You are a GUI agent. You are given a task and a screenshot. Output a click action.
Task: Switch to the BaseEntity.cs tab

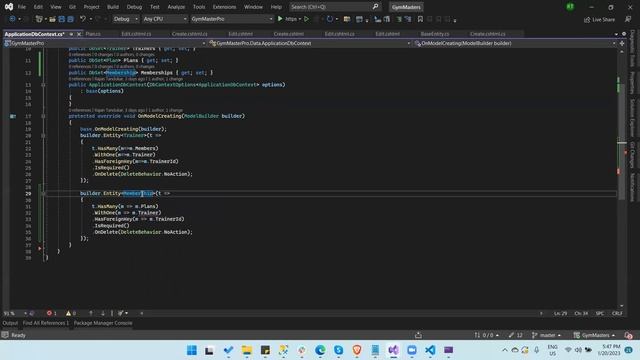(435, 34)
